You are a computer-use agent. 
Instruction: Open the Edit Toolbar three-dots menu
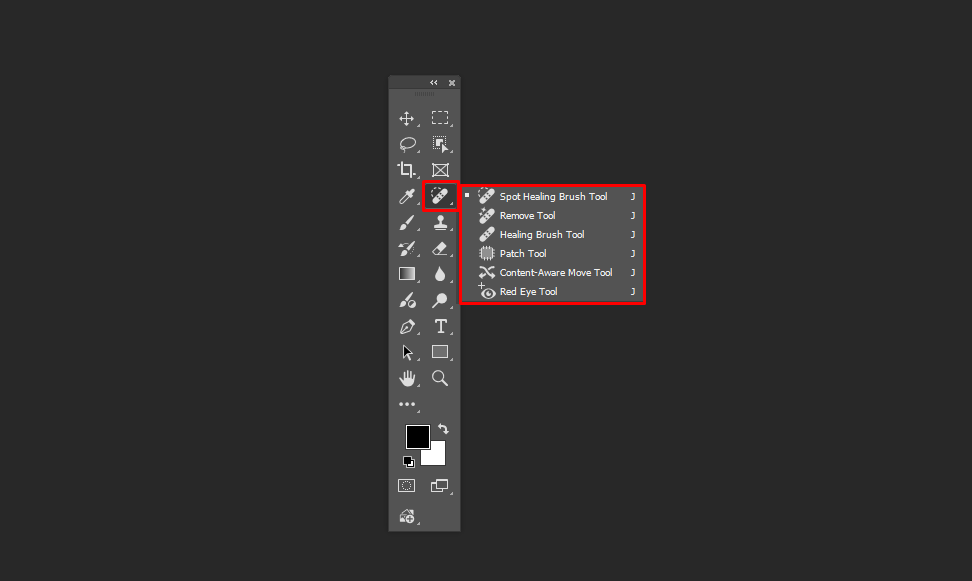tap(407, 404)
